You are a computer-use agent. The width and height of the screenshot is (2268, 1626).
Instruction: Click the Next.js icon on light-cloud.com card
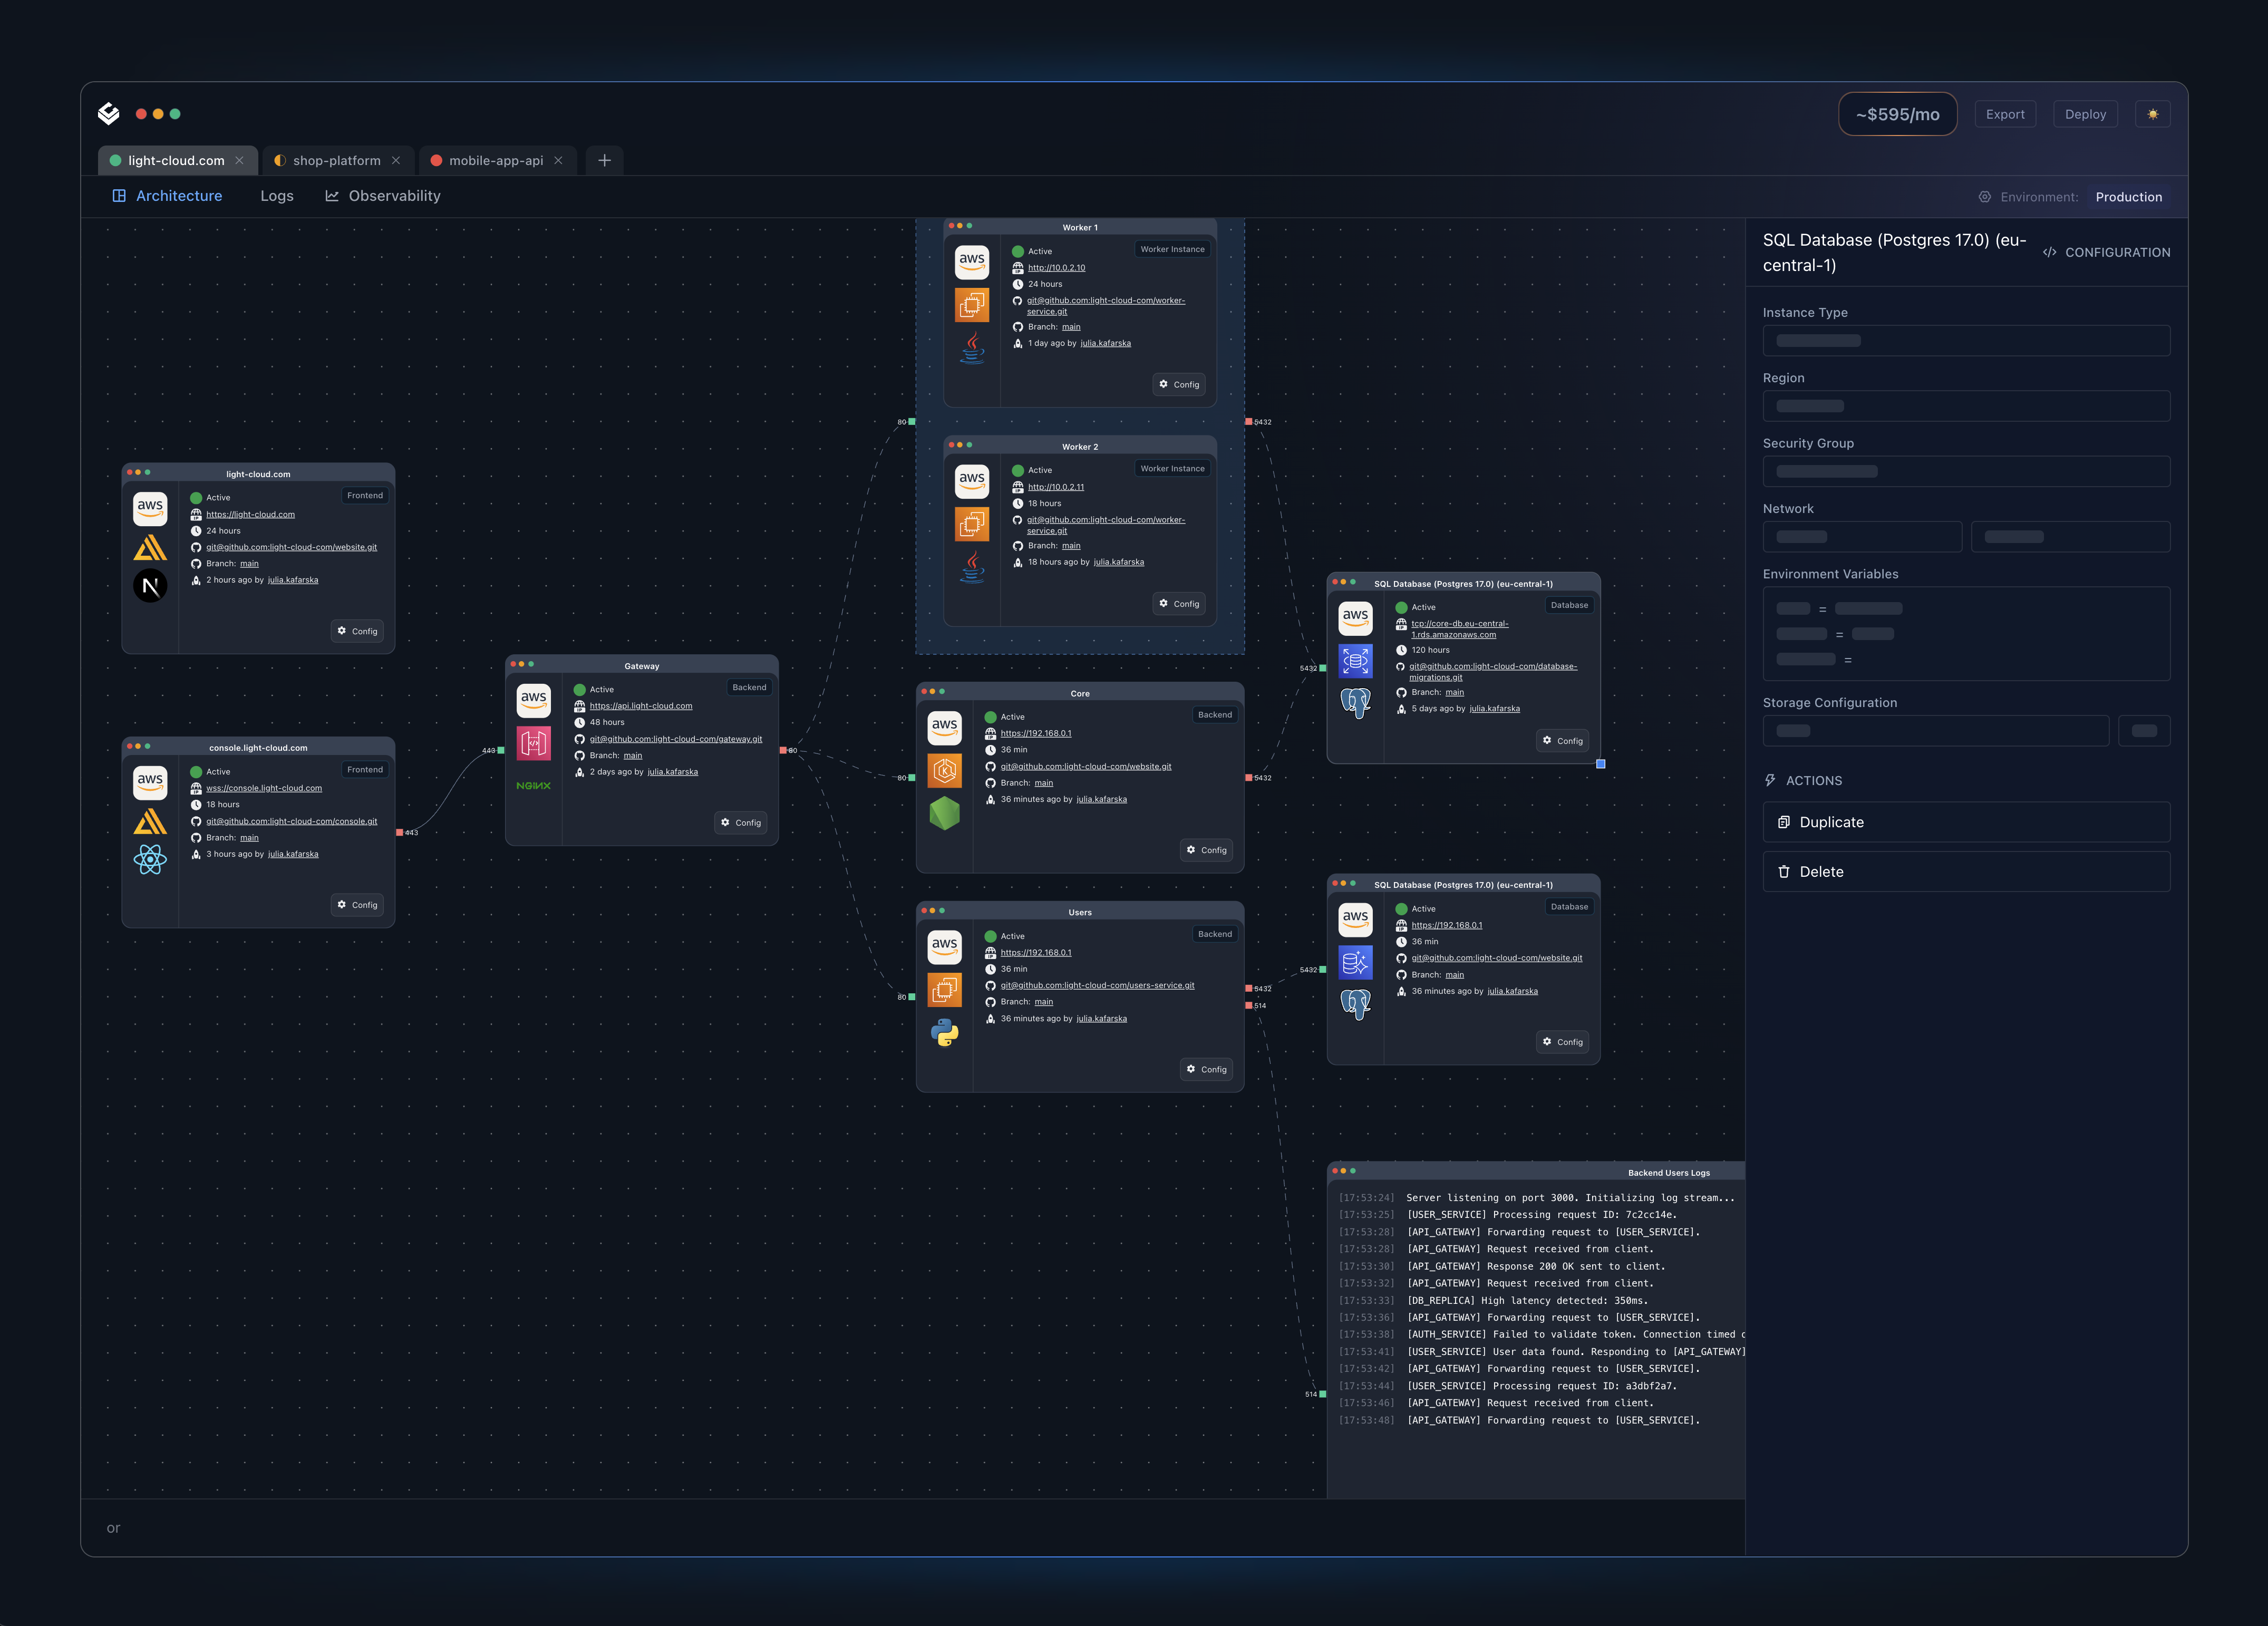click(150, 585)
